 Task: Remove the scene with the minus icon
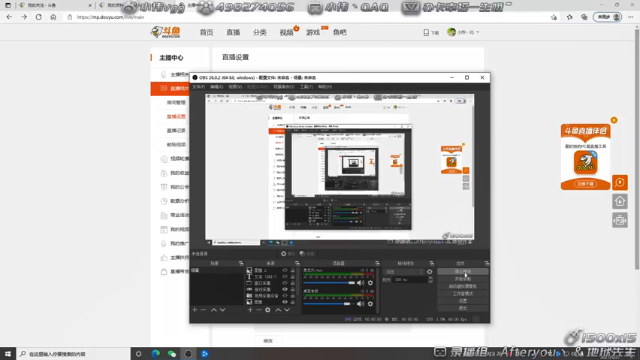(203, 310)
